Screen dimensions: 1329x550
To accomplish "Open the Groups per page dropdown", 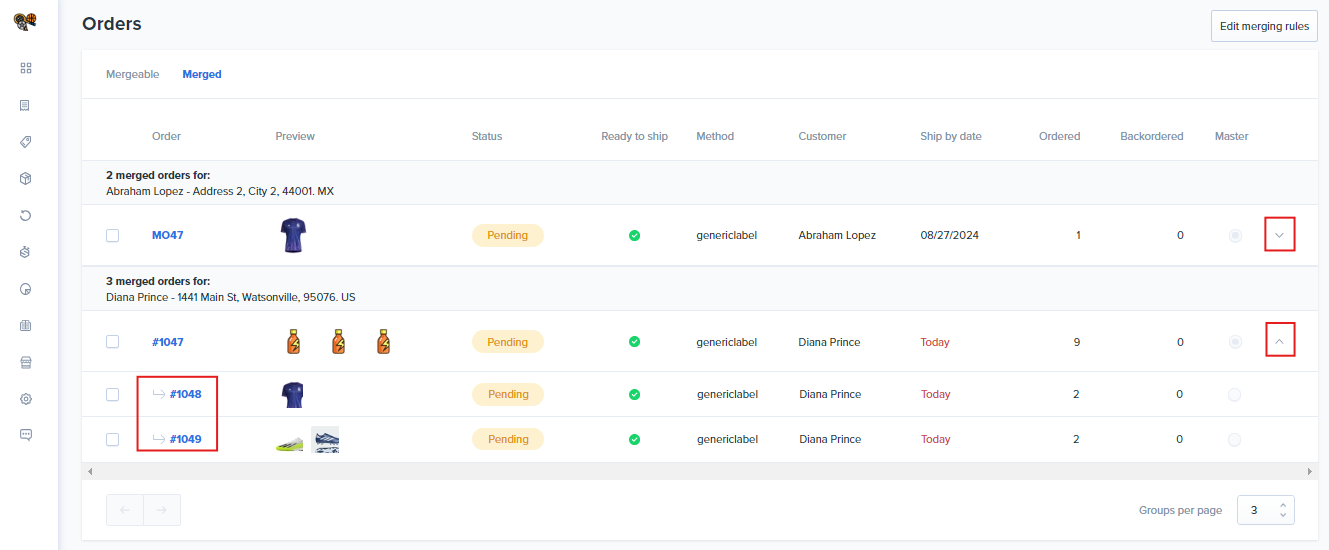I will click(1265, 510).
